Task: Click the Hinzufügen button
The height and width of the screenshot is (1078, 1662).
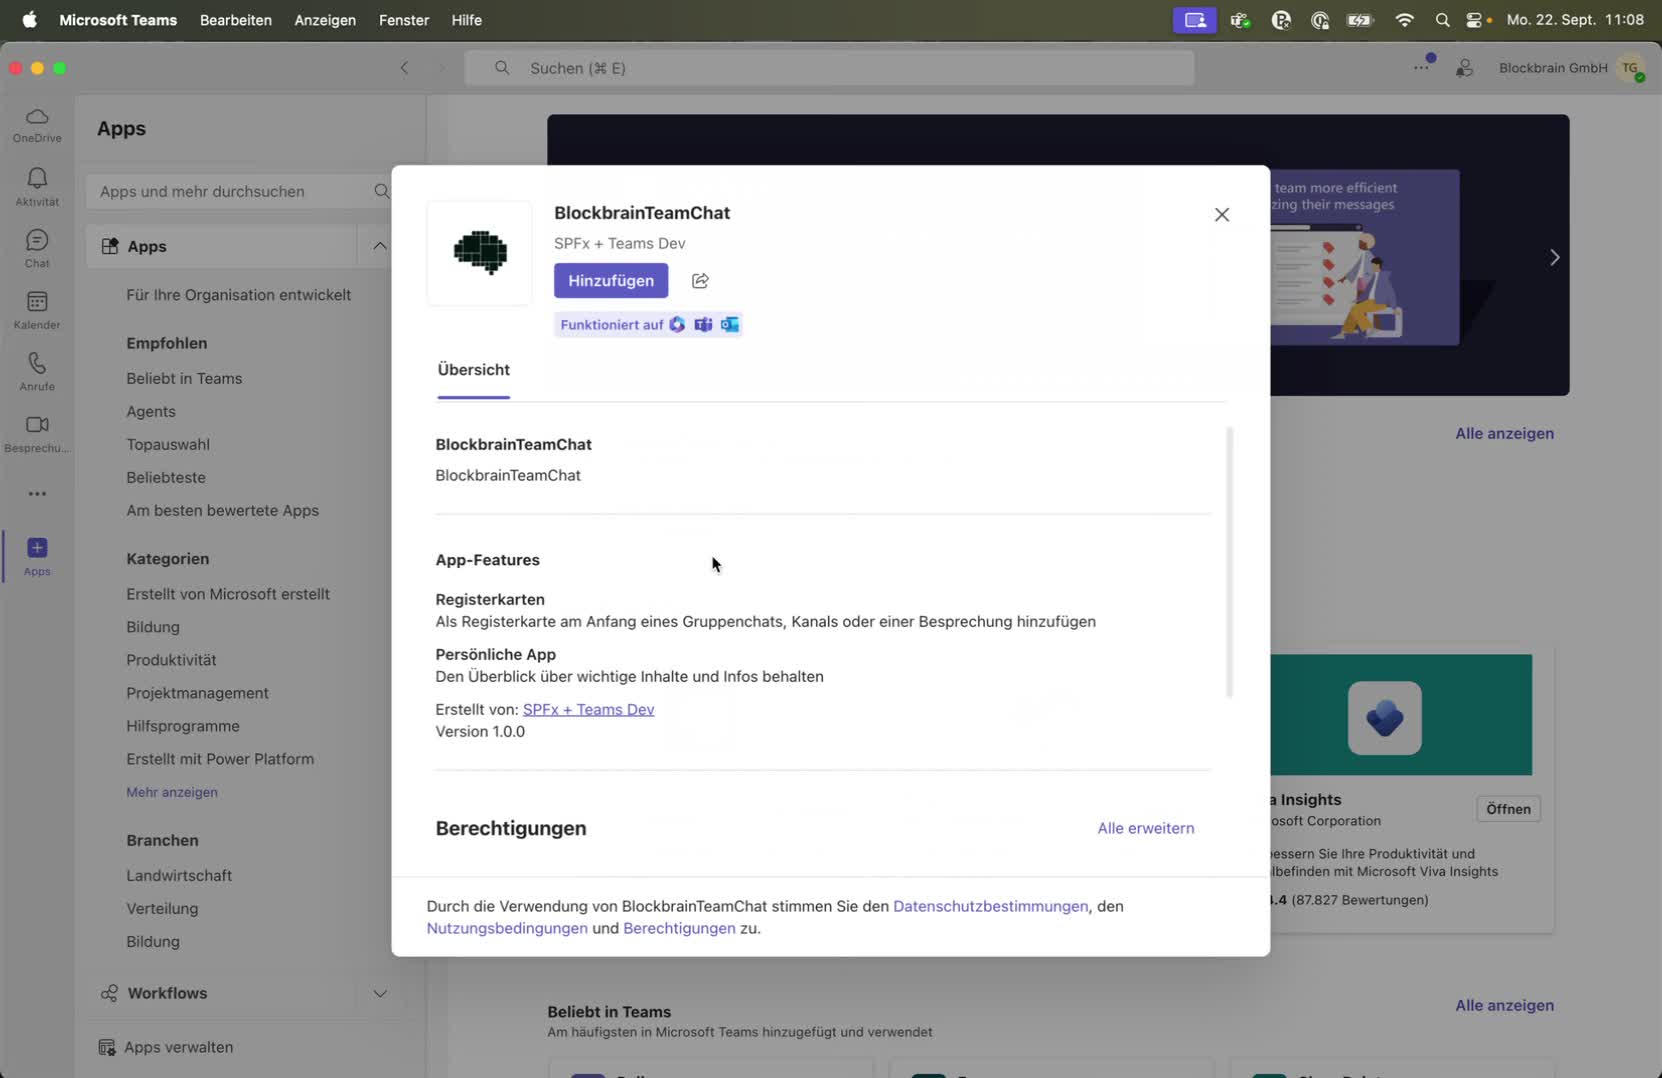Action: 610,281
